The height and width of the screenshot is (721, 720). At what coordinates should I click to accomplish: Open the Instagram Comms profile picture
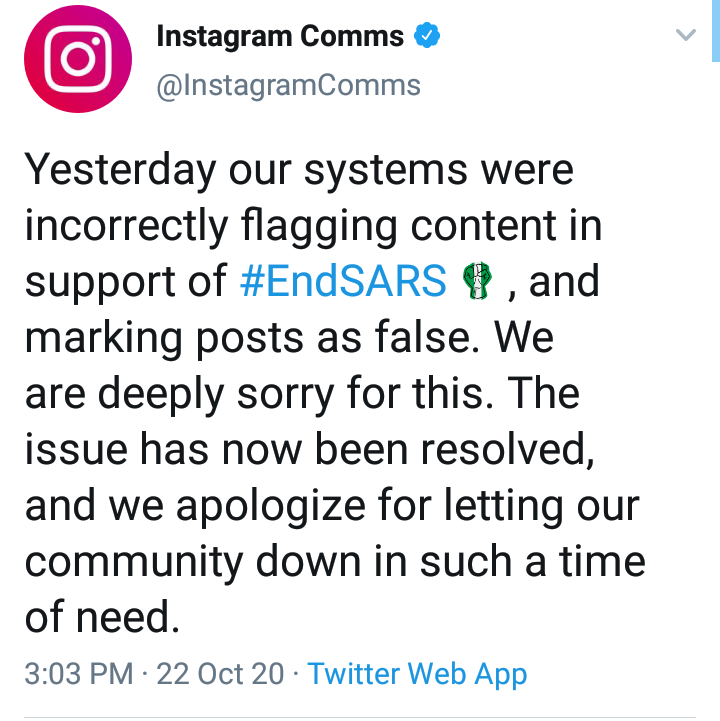tap(78, 59)
